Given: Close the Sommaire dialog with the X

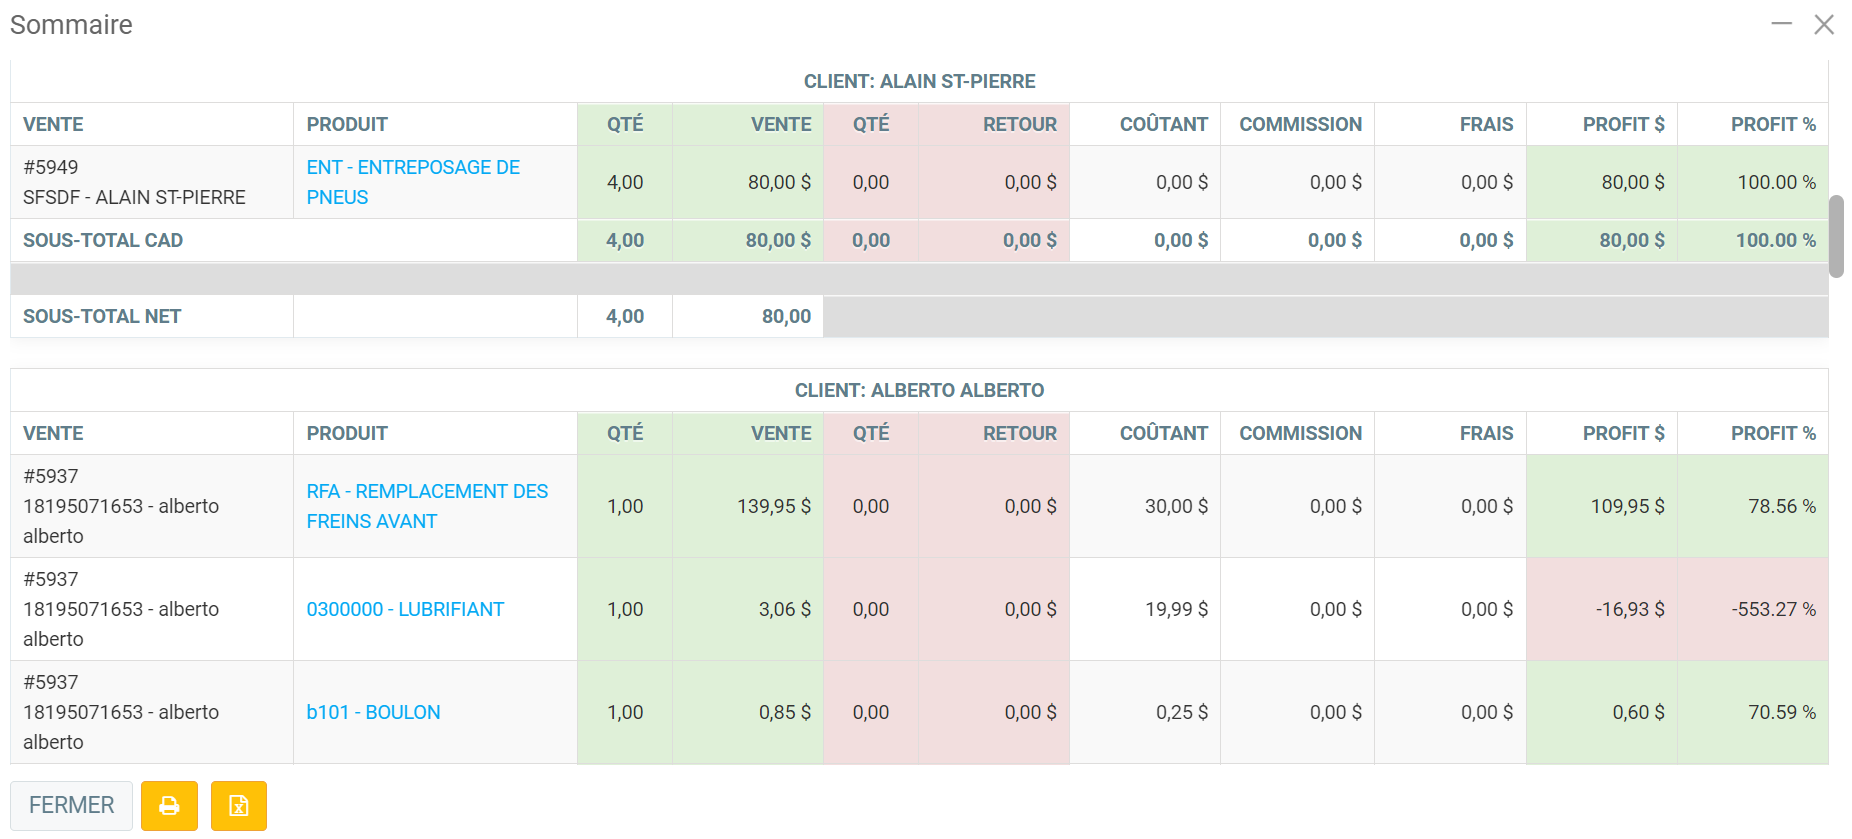Looking at the screenshot, I should click(1824, 24).
